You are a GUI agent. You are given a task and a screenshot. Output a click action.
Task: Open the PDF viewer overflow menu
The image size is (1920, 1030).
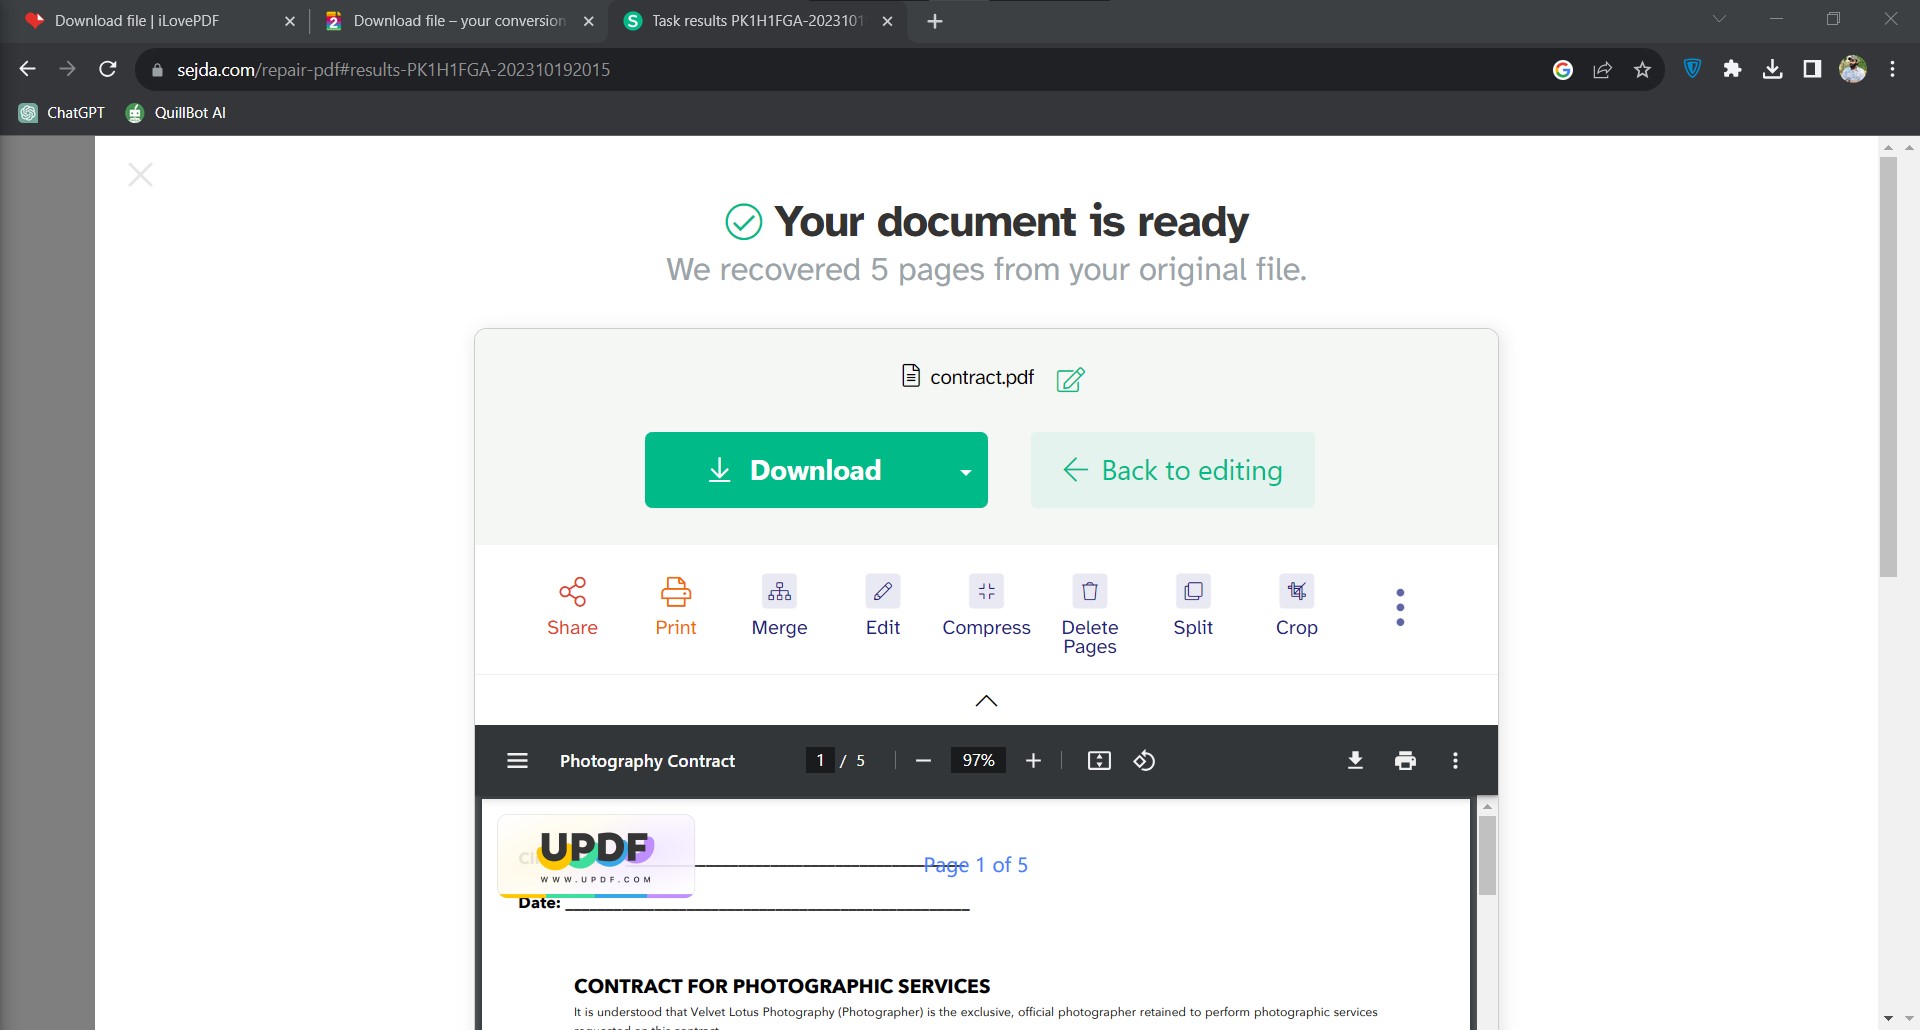pyautogui.click(x=1455, y=760)
